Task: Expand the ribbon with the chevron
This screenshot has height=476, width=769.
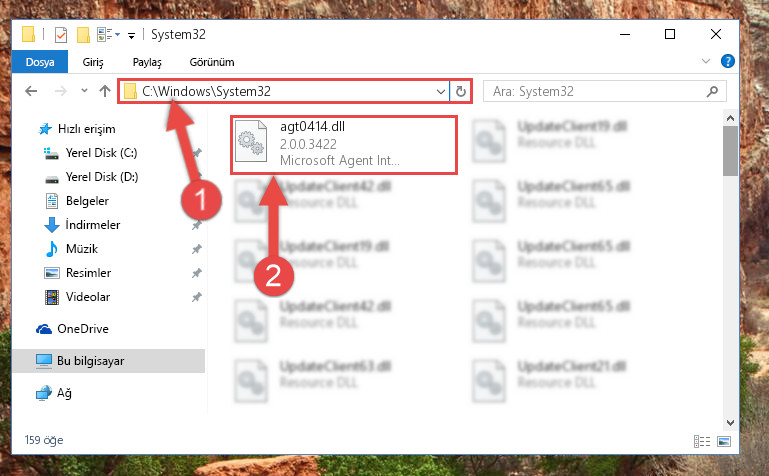Action: [x=706, y=61]
